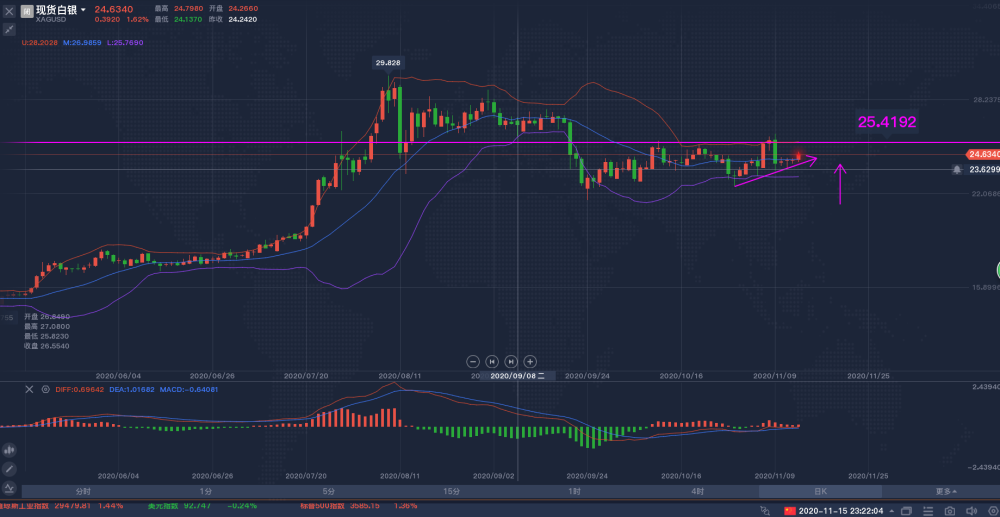Toggle the sound speaker icon
Image resolution: width=1000 pixels, height=517 pixels.
[970, 511]
